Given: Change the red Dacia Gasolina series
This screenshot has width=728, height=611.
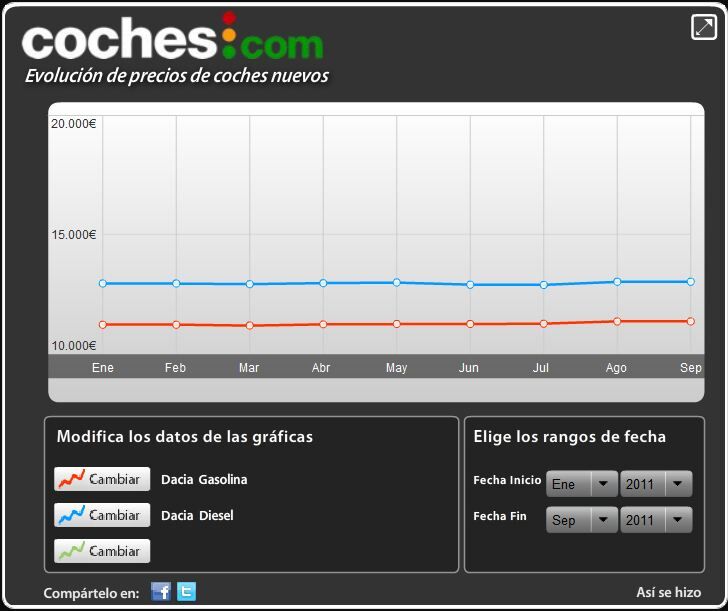Looking at the screenshot, I should [102, 479].
